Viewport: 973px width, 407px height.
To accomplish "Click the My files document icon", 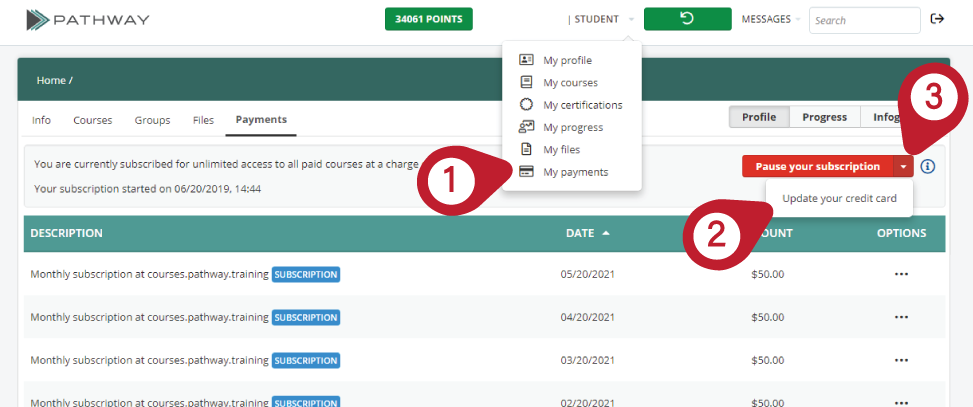I will tap(526, 149).
